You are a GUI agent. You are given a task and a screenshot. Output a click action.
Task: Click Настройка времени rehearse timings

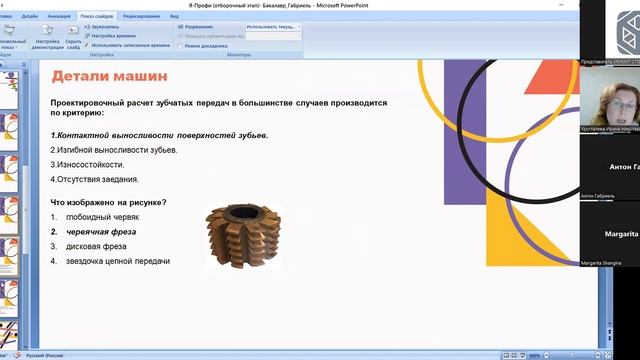click(110, 36)
